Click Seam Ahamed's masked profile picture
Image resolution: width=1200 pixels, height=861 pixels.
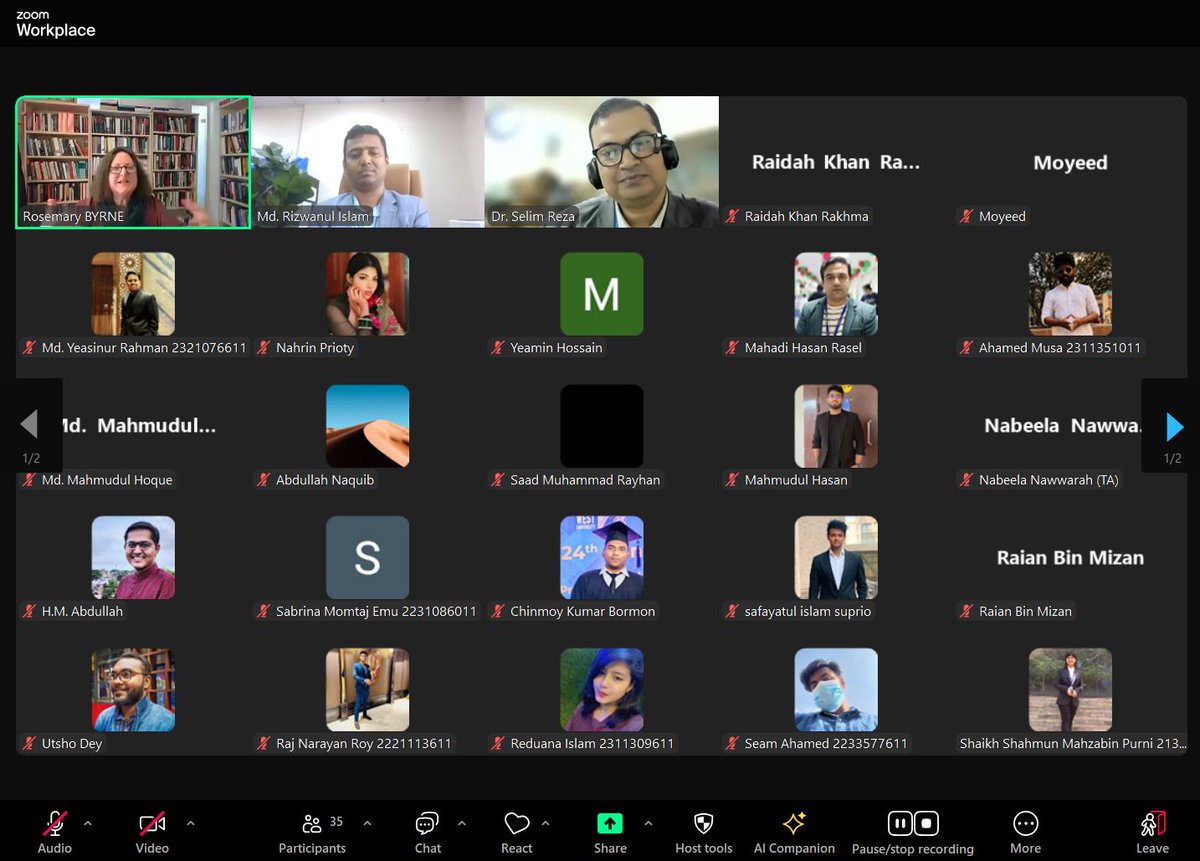point(836,689)
